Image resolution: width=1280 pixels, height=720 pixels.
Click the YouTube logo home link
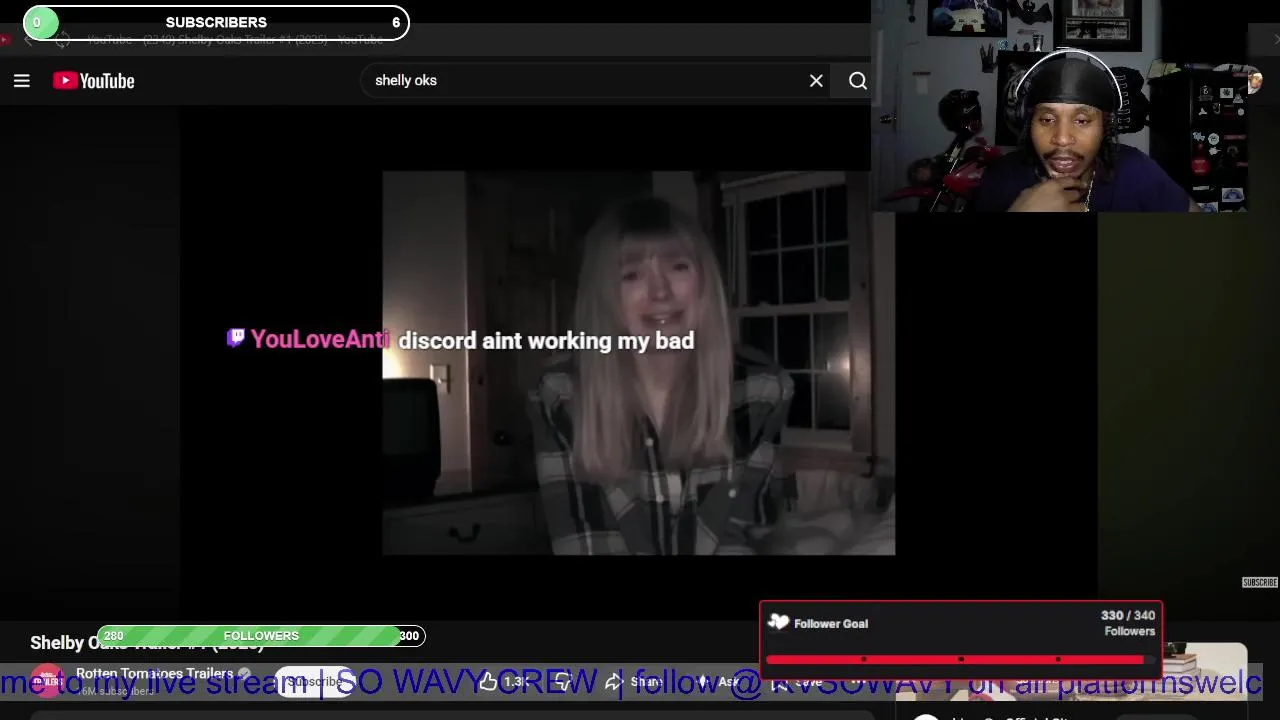tap(94, 81)
